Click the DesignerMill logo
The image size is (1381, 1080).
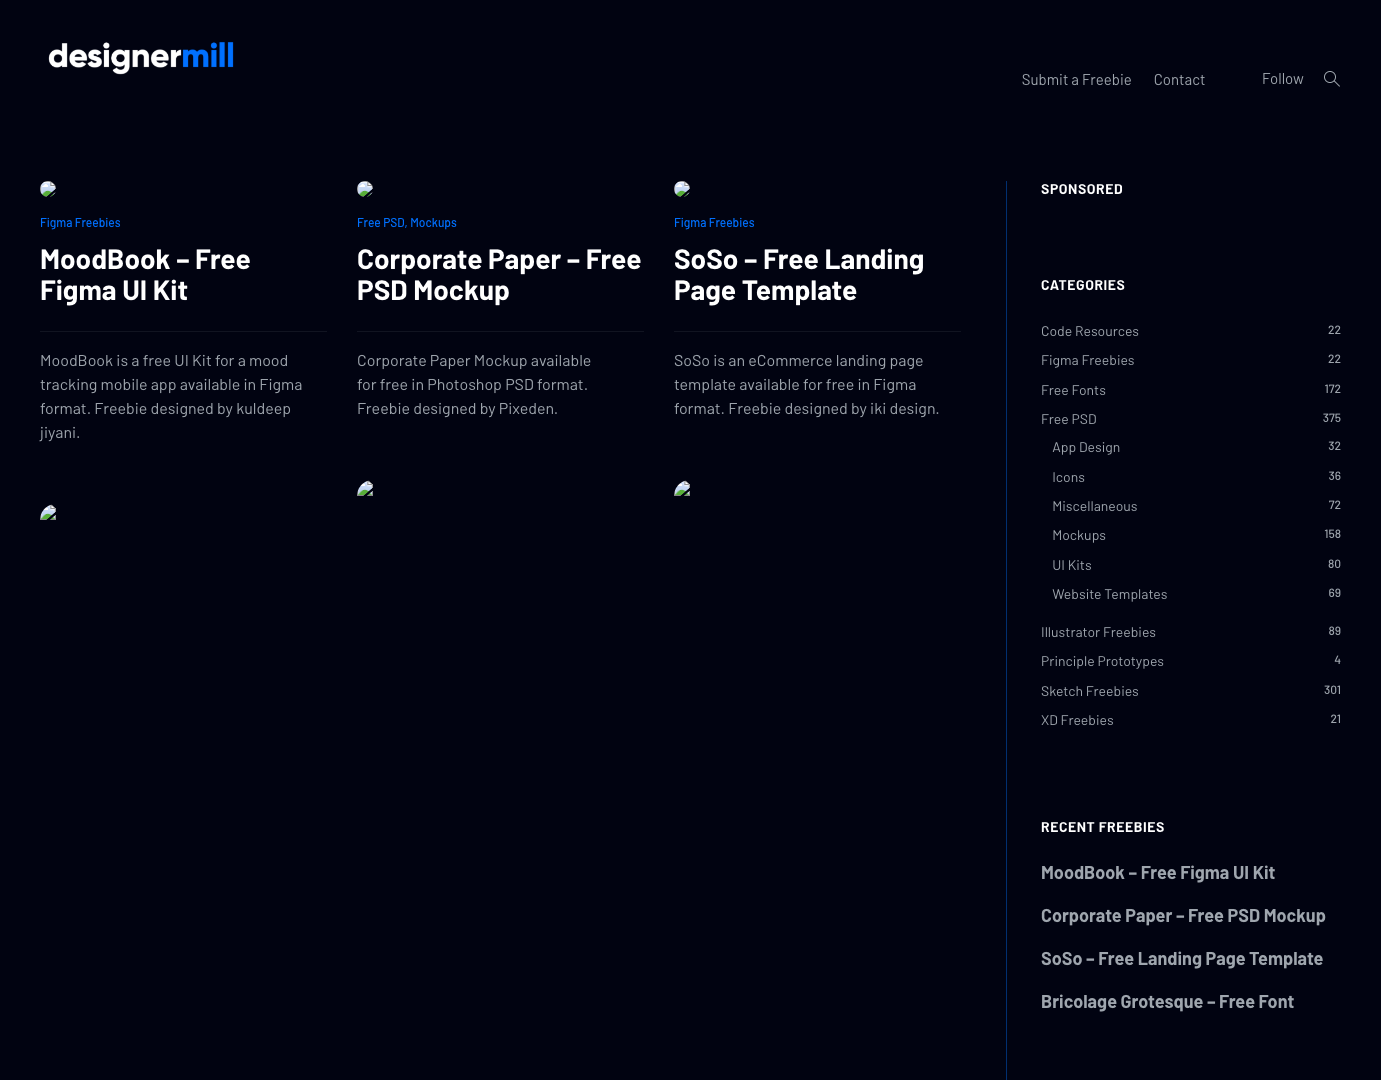coord(141,57)
